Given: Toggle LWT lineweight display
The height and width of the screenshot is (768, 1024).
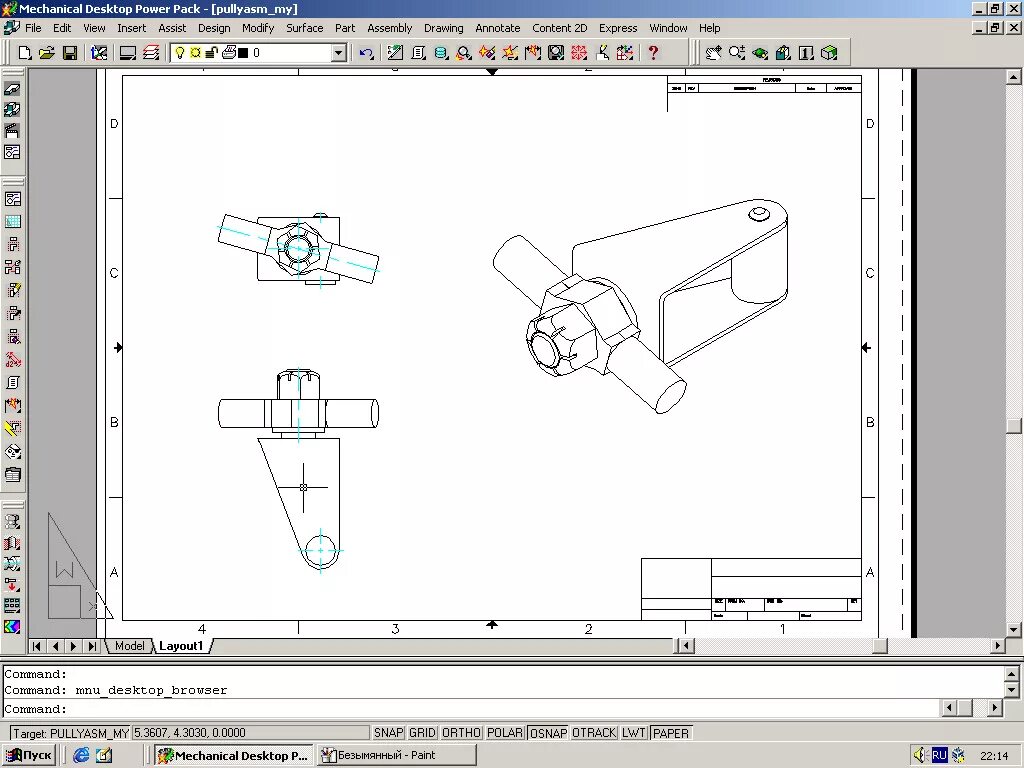Looking at the screenshot, I should tap(633, 733).
